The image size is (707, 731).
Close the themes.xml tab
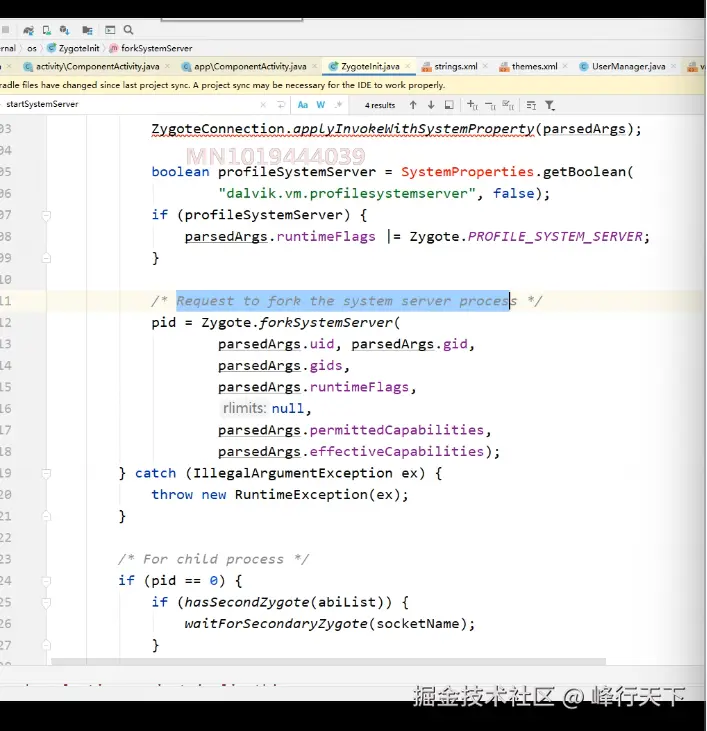565,67
